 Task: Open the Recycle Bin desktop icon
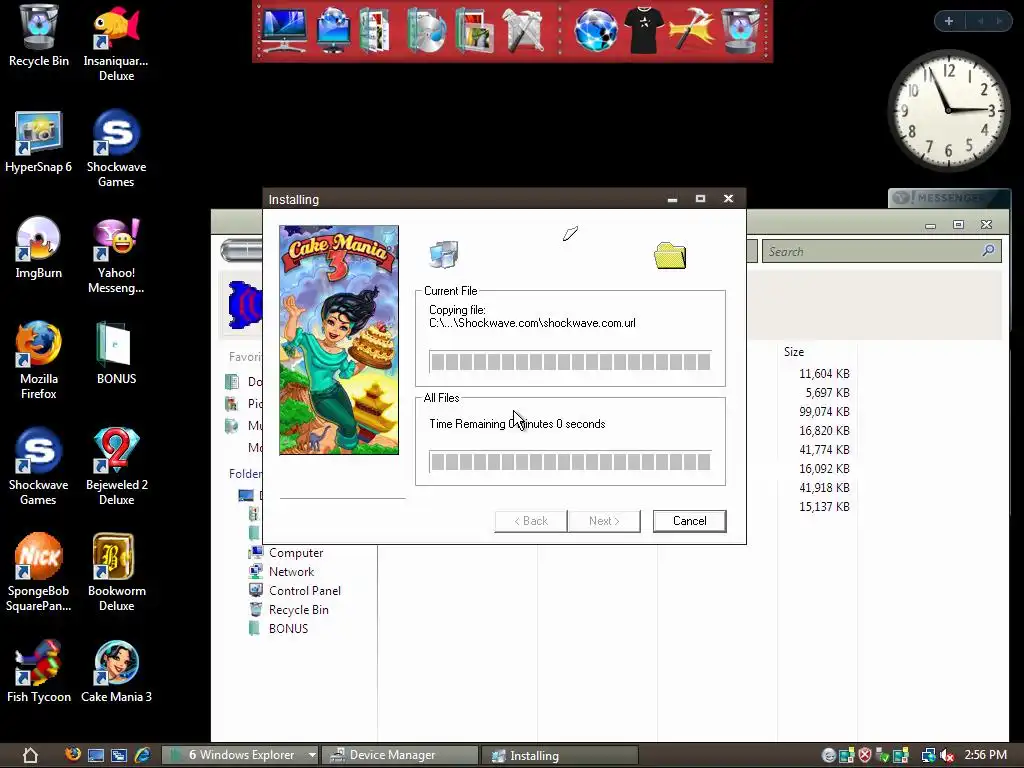tap(39, 36)
